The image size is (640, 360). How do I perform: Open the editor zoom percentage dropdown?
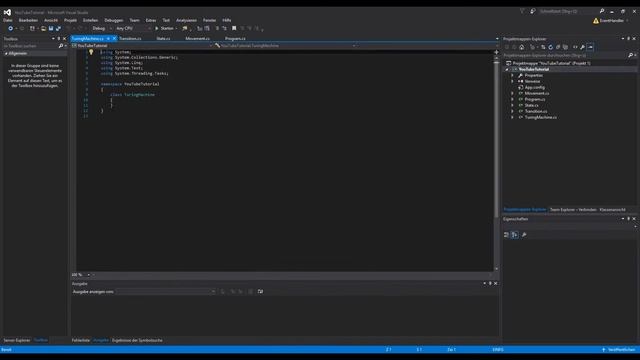point(89,275)
